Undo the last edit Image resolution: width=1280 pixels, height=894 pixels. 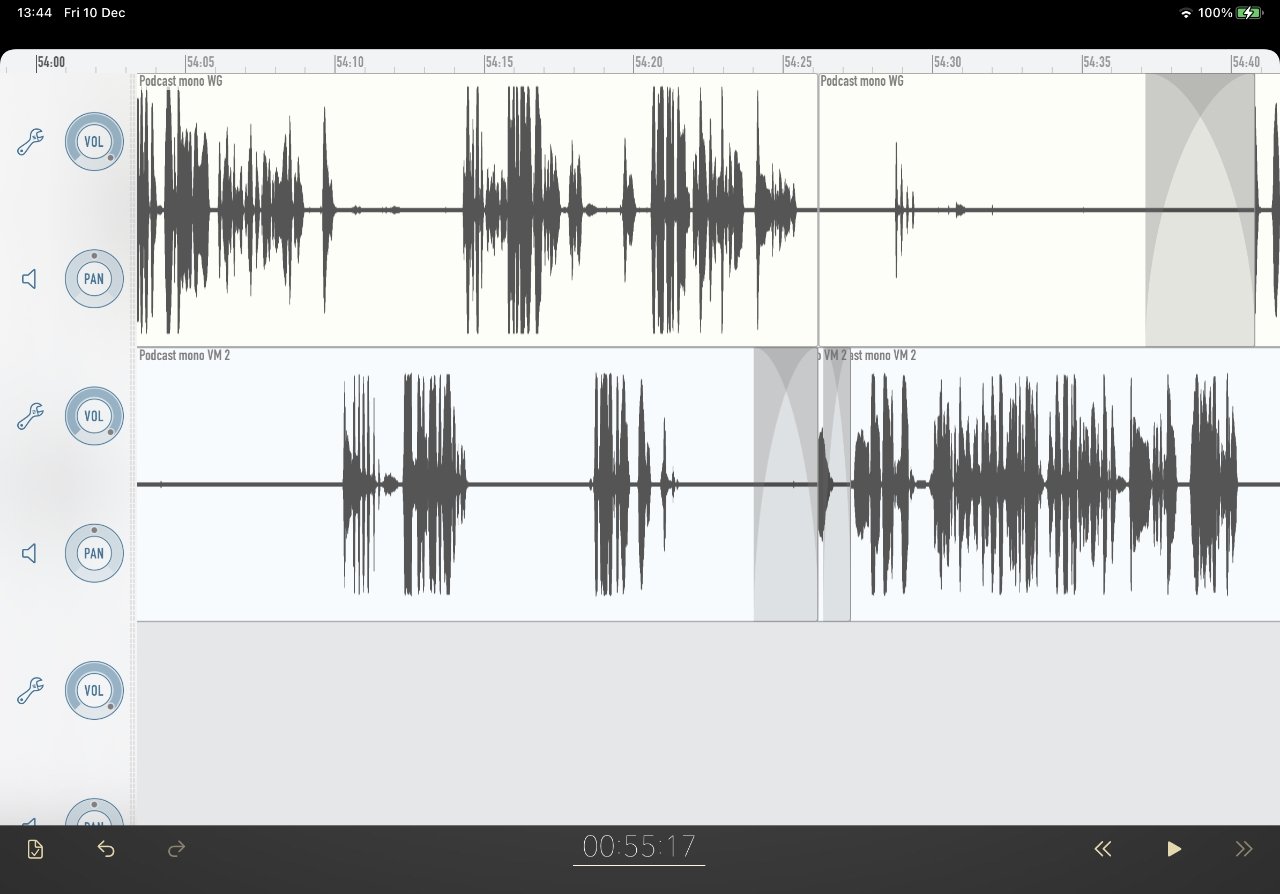106,850
